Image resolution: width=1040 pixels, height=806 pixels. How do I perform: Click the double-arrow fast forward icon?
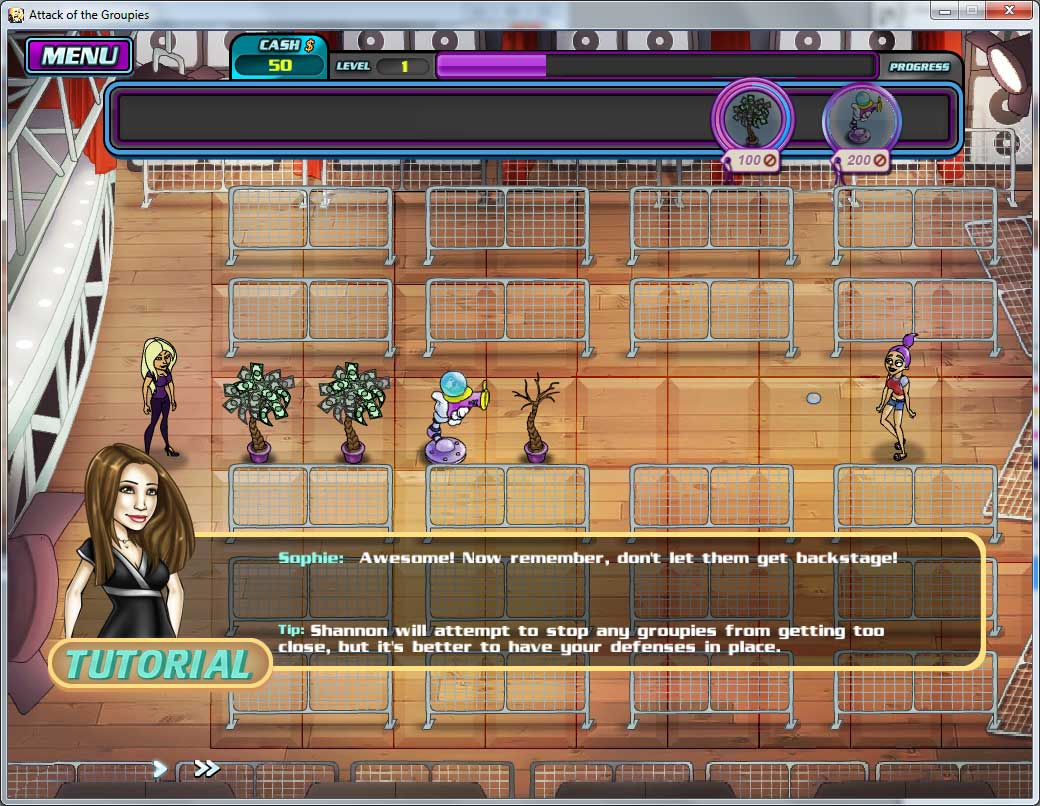[x=207, y=768]
